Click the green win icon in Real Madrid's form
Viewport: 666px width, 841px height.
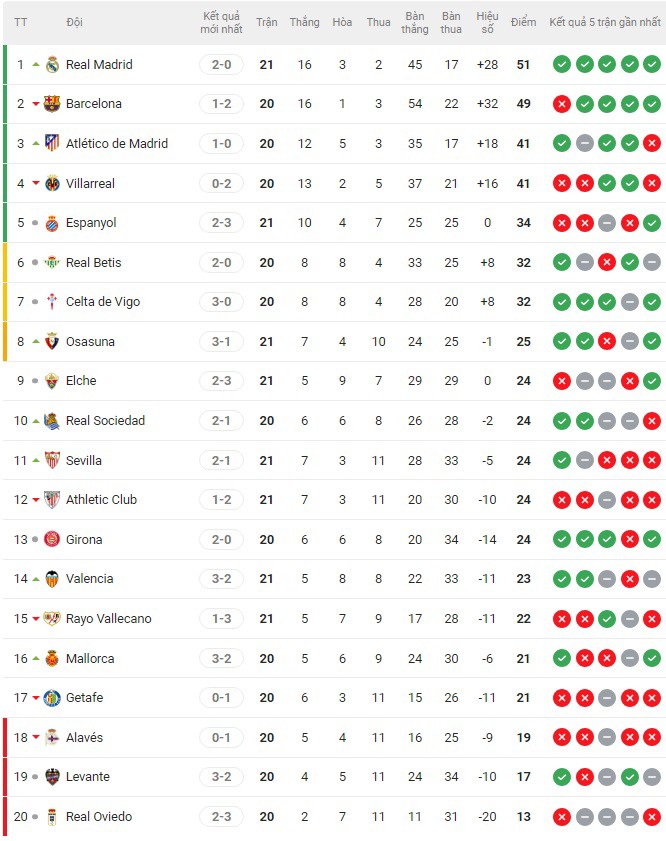[561, 65]
